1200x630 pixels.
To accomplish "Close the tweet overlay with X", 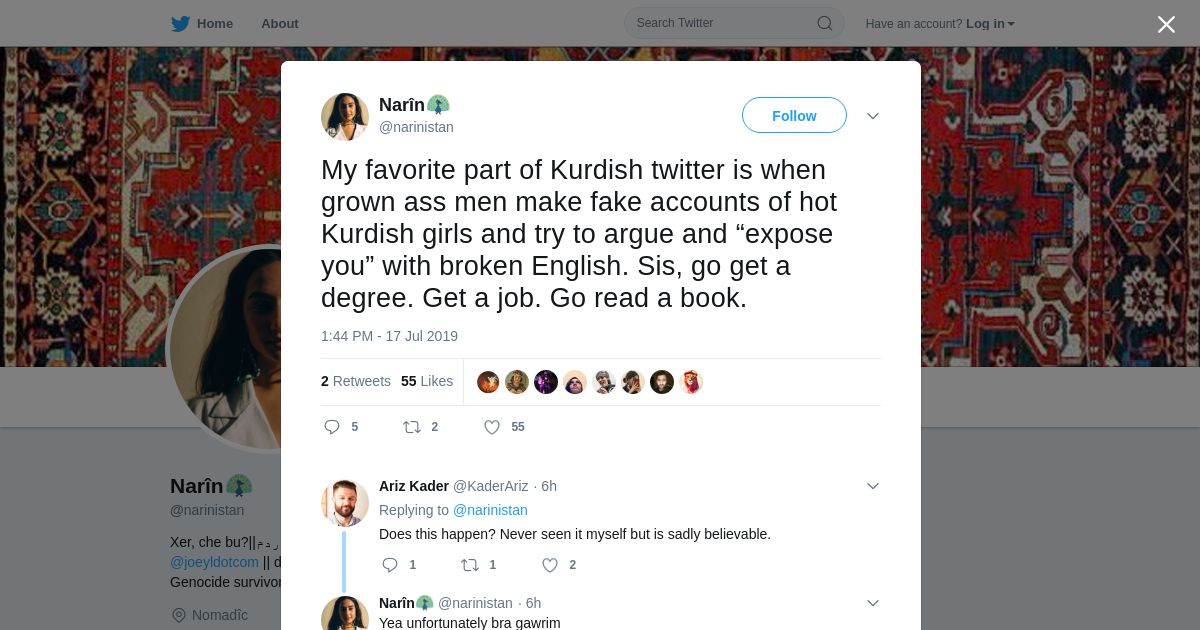I will [1166, 24].
